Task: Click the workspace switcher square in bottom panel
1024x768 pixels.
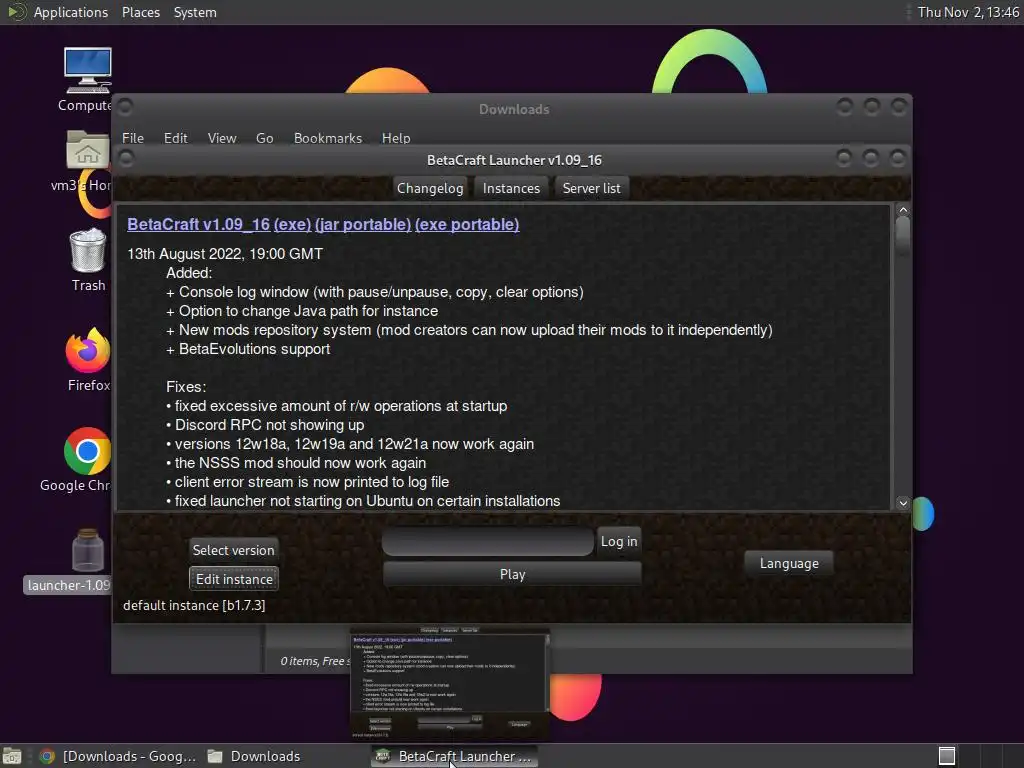Action: (947, 756)
